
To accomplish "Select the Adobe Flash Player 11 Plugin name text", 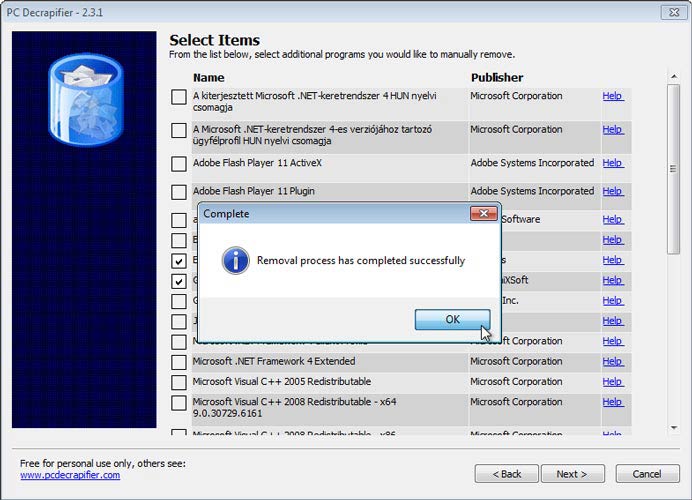I will pyautogui.click(x=254, y=191).
